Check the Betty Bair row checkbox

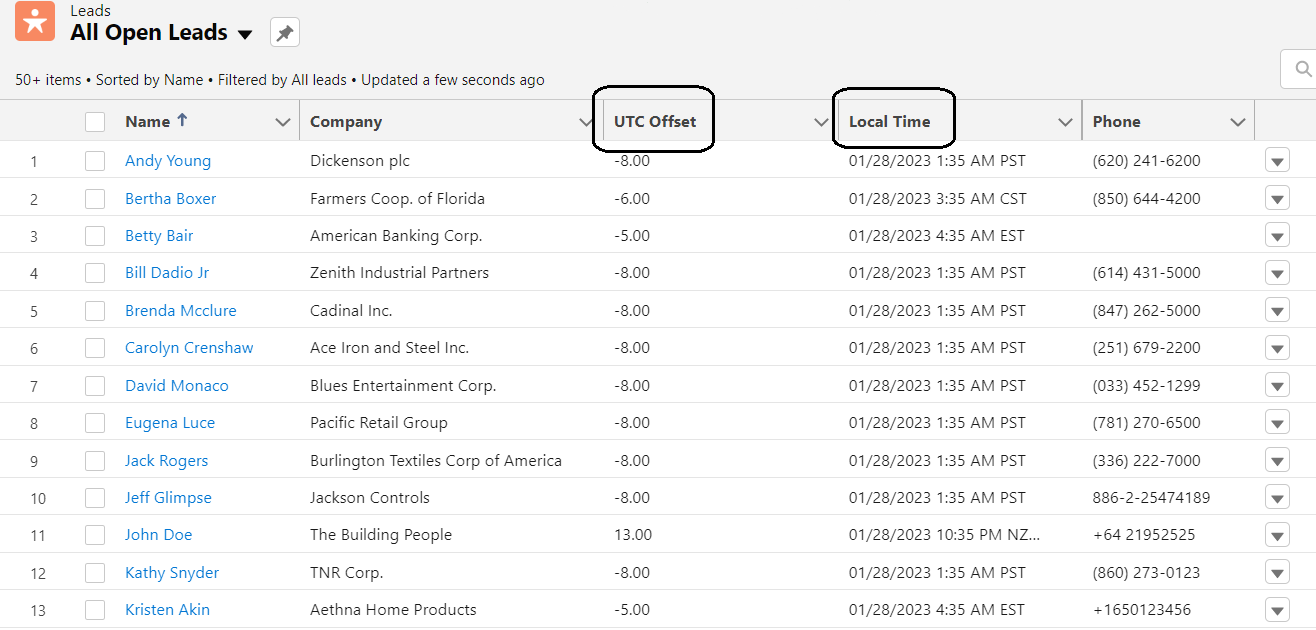click(95, 235)
